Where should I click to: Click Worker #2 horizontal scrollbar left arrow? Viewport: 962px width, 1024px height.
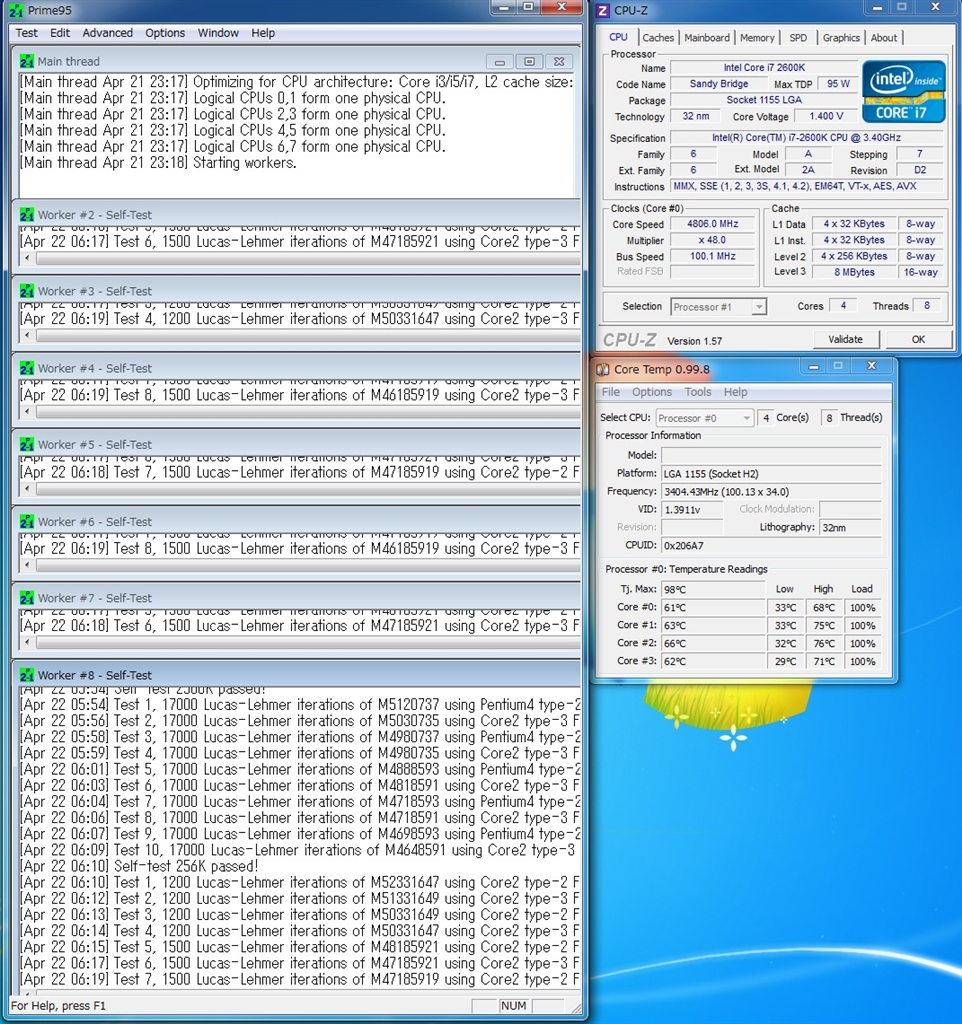pos(27,259)
